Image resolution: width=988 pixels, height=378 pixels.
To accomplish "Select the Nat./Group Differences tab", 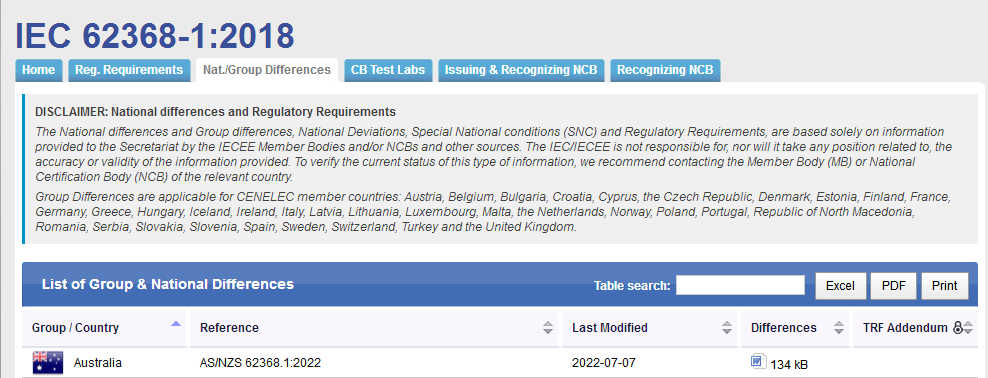I will (x=267, y=71).
